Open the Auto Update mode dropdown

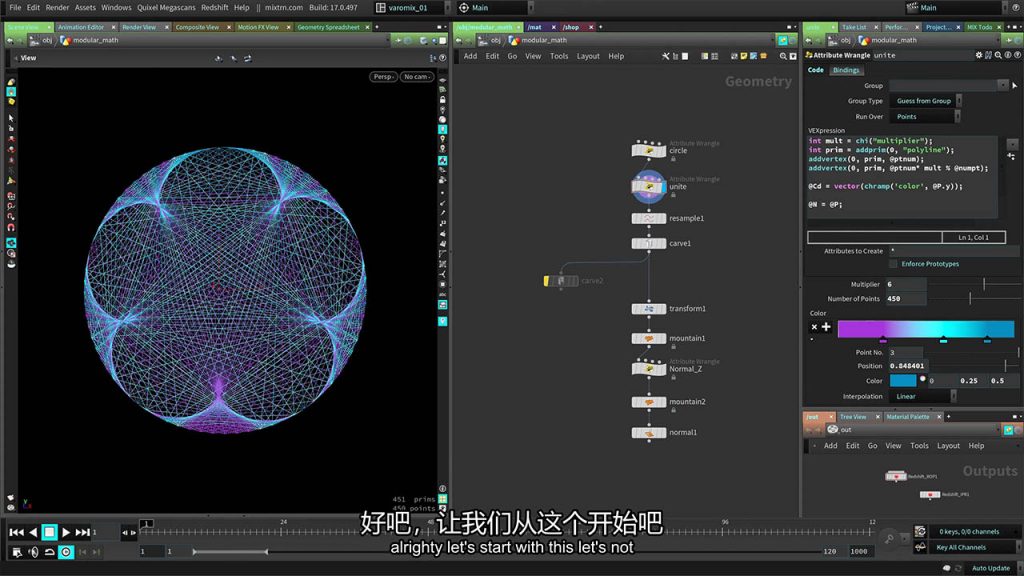(x=993, y=568)
